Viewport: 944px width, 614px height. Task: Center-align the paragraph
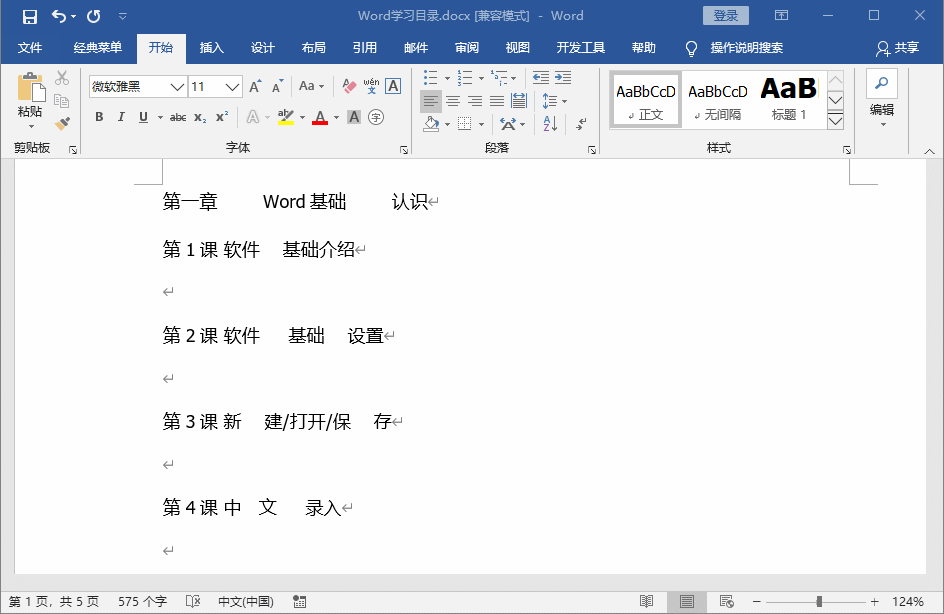click(x=453, y=101)
